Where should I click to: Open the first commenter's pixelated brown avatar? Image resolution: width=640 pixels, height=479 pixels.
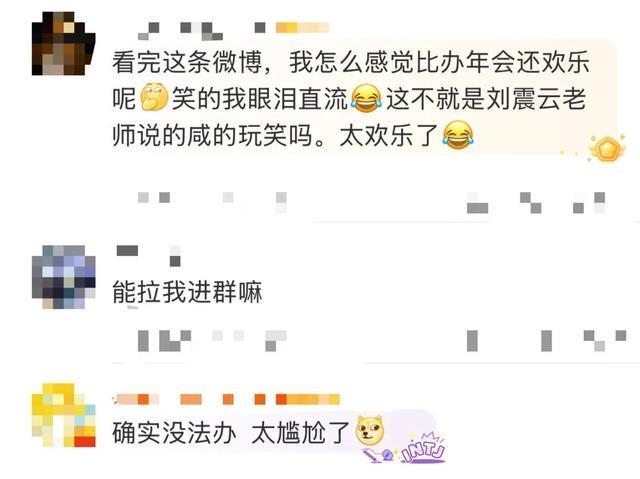[x=64, y=43]
